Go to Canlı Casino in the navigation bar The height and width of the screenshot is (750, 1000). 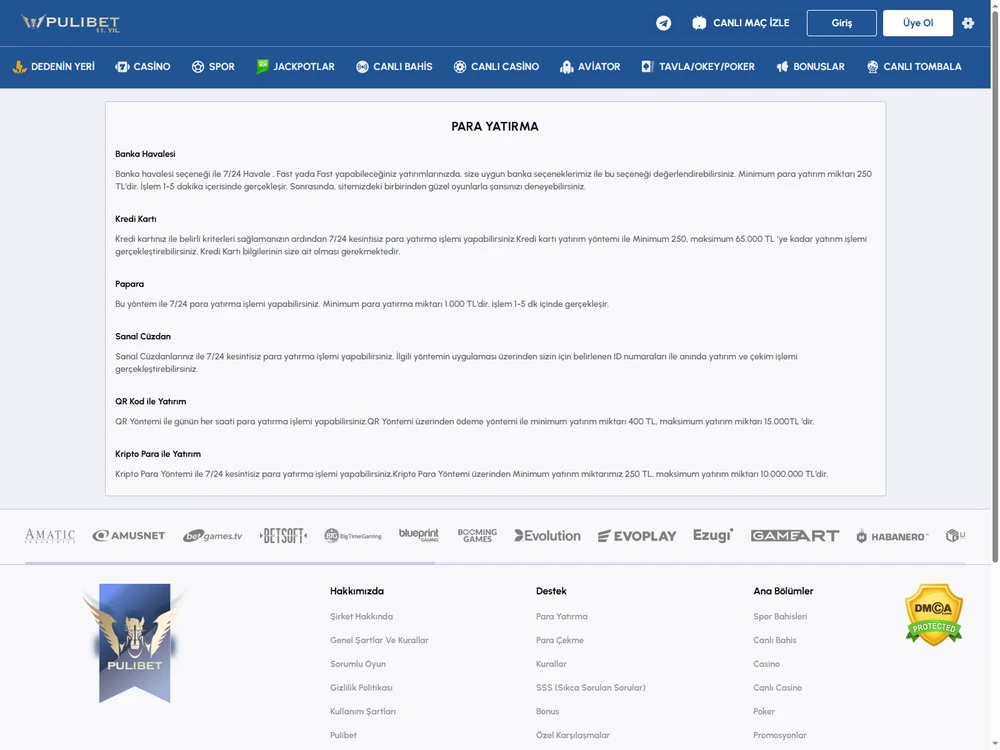click(496, 67)
